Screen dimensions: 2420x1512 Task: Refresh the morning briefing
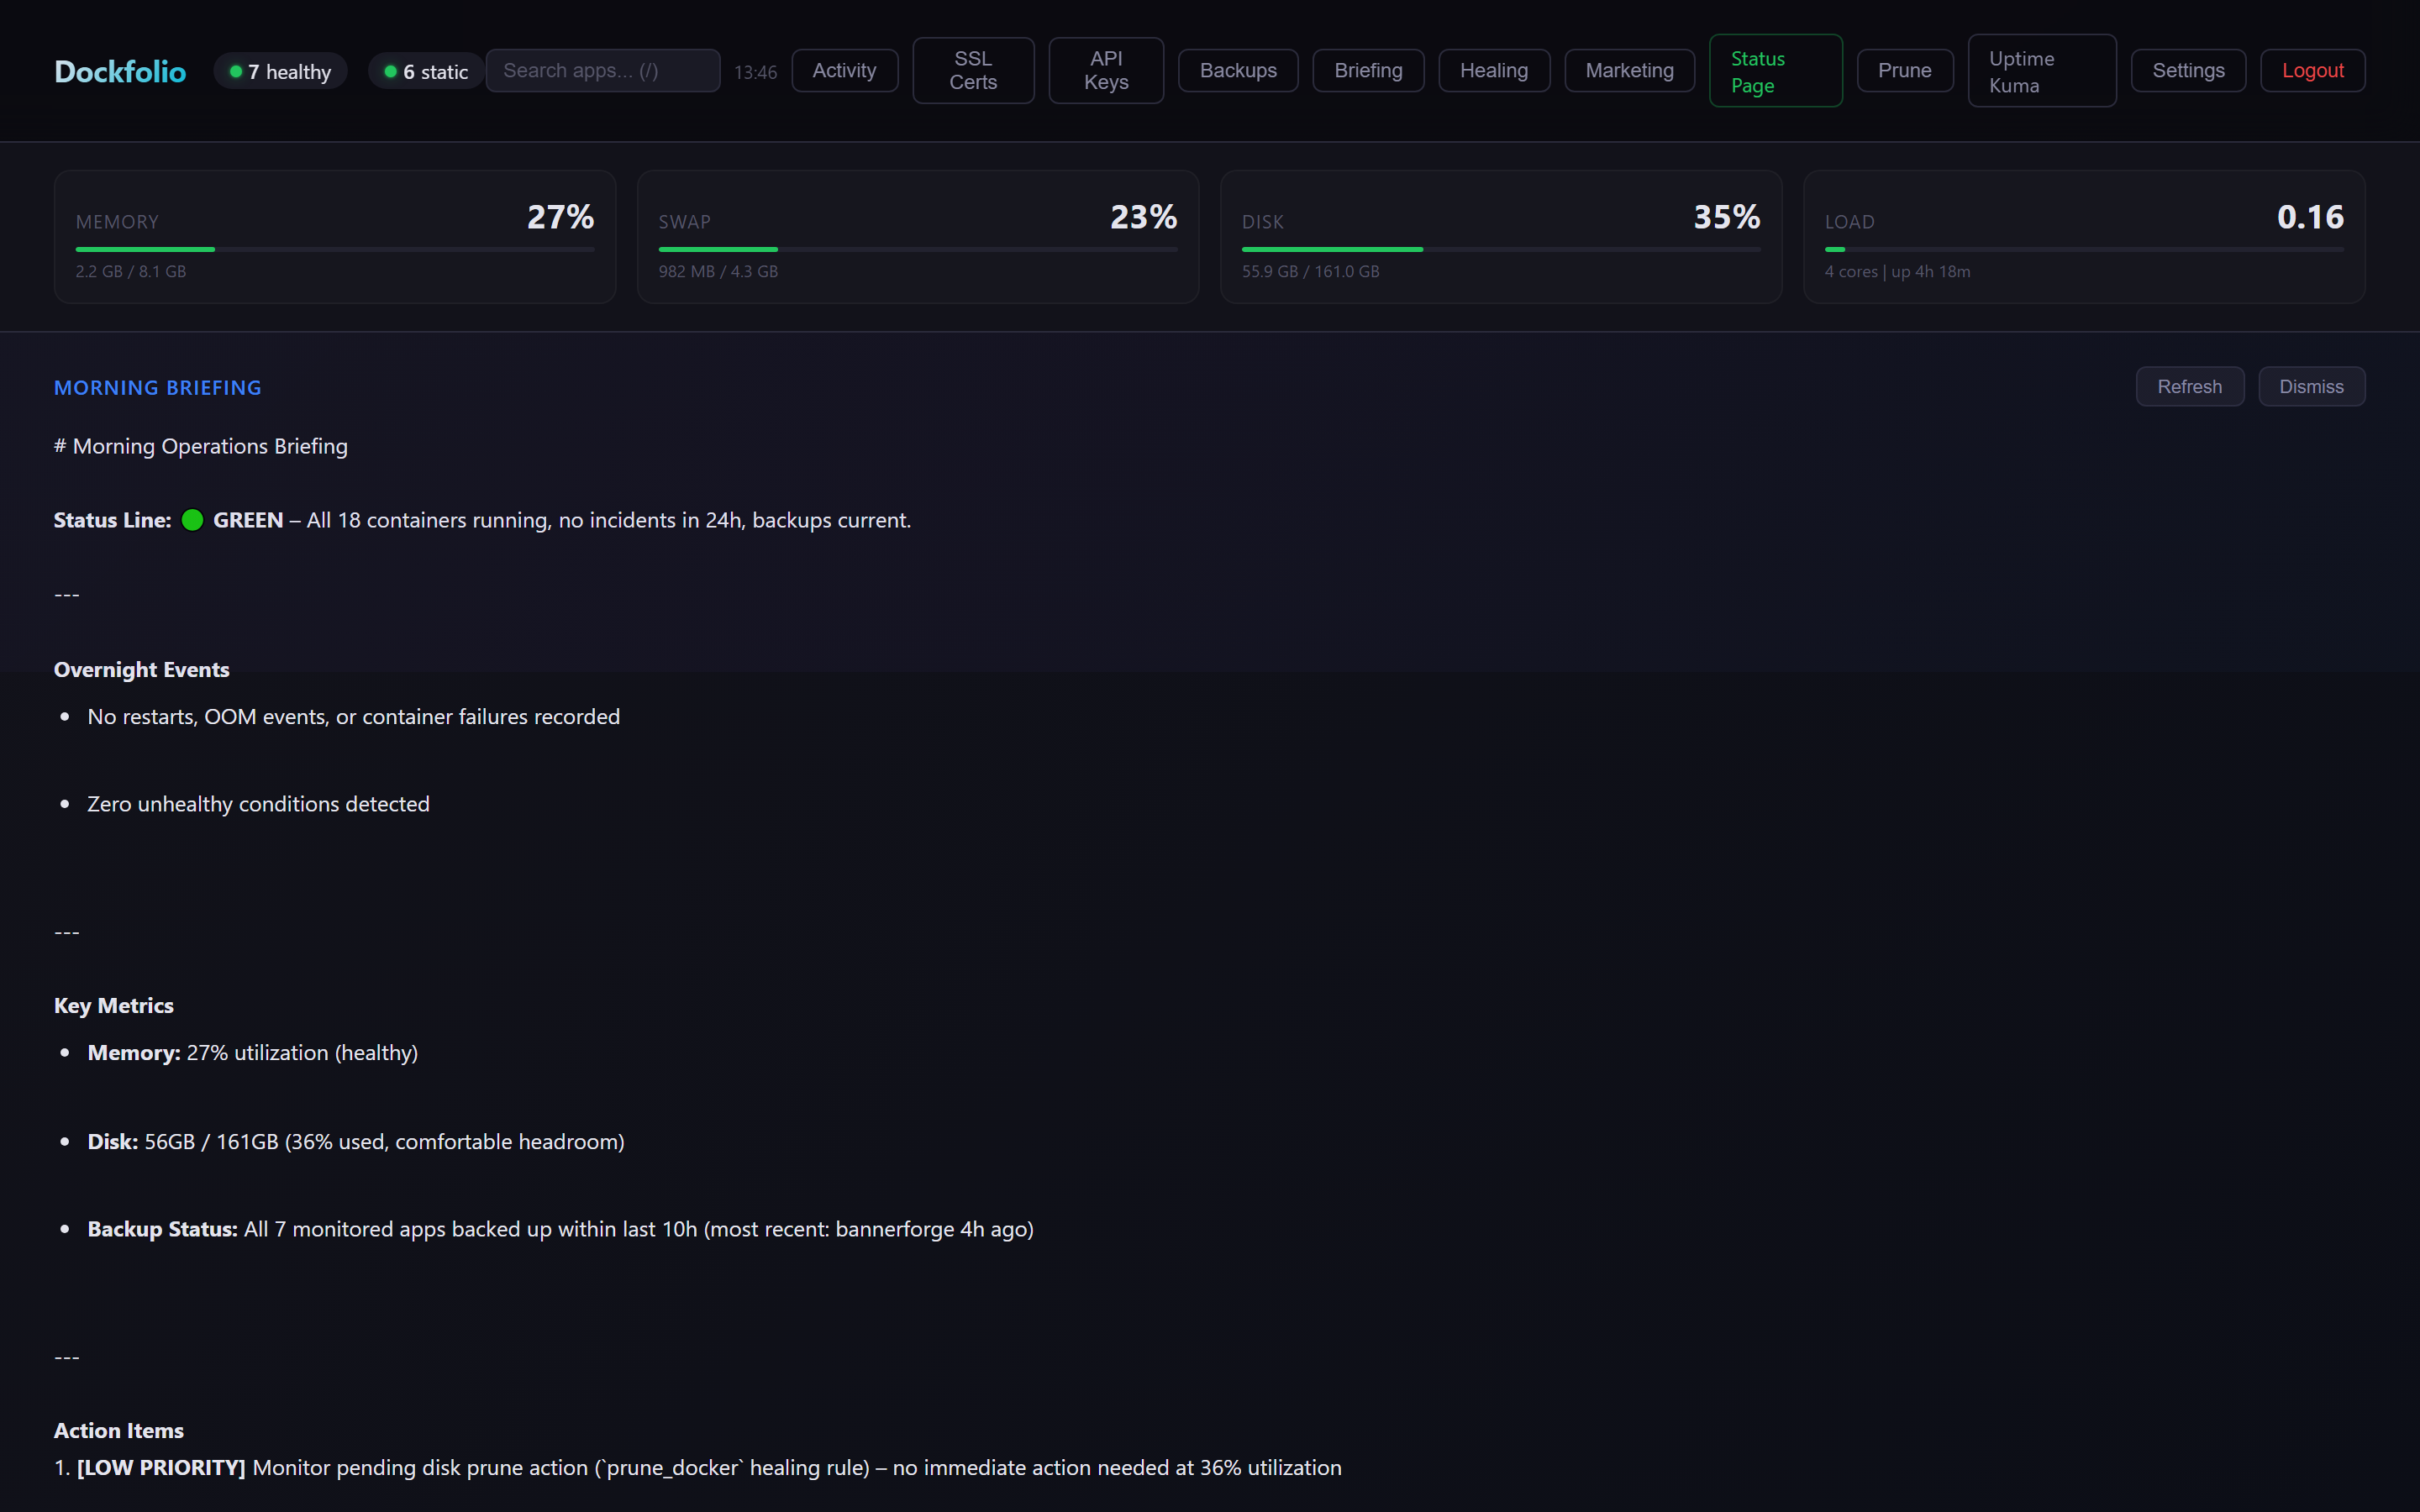[x=2189, y=387]
